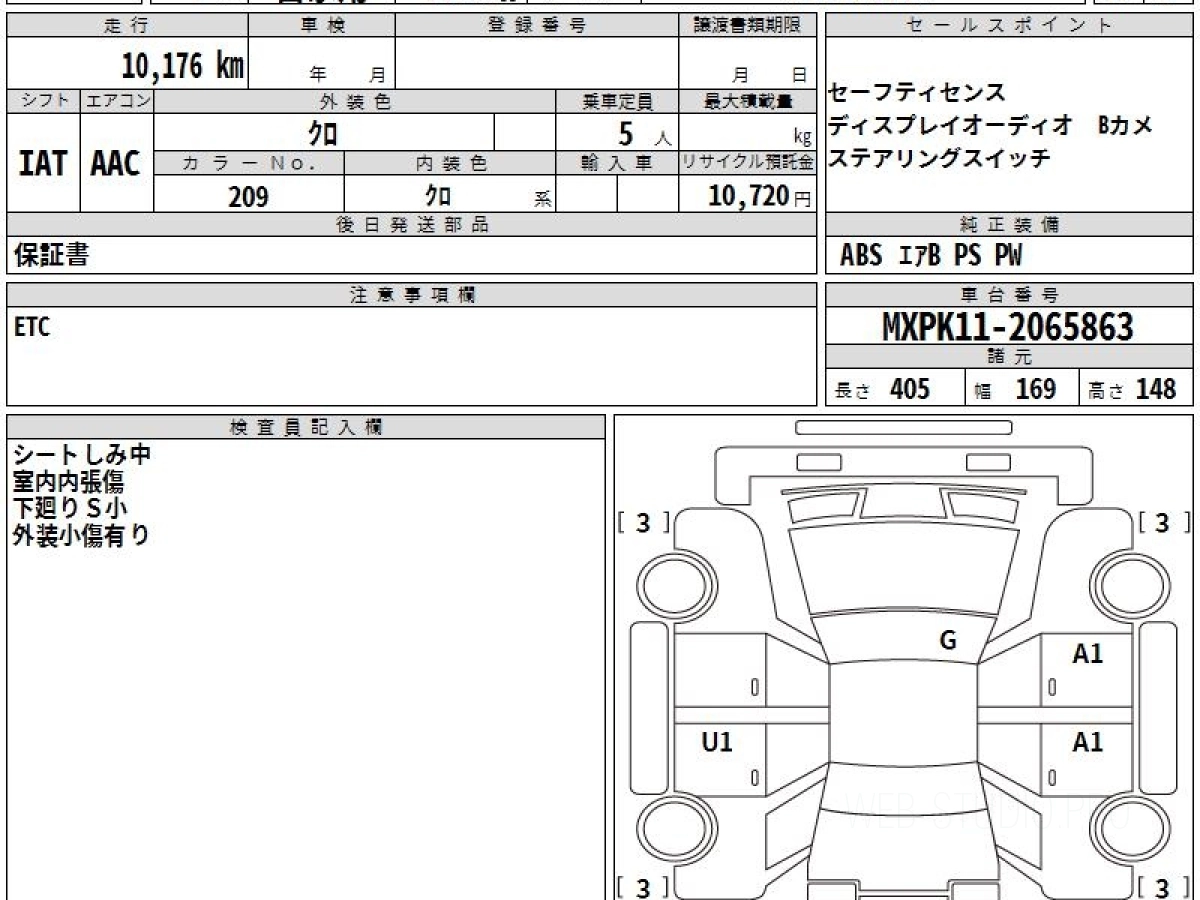Click the シフト header cell
Screen dimensions: 1200x900
point(43,101)
